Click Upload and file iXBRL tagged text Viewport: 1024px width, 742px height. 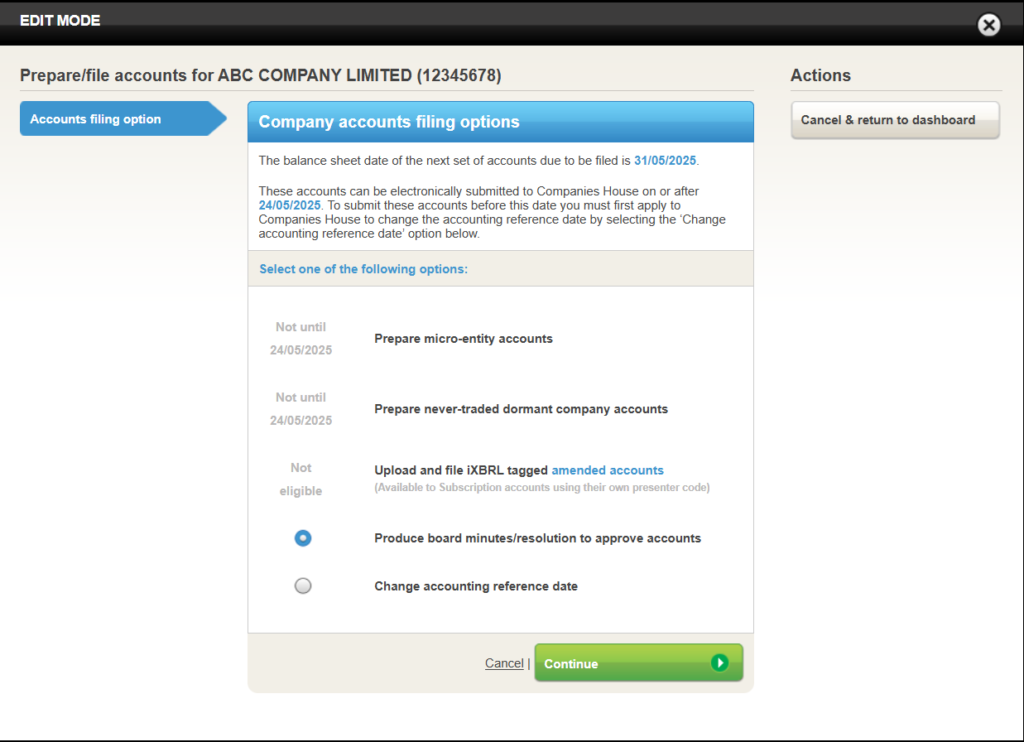[x=461, y=470]
